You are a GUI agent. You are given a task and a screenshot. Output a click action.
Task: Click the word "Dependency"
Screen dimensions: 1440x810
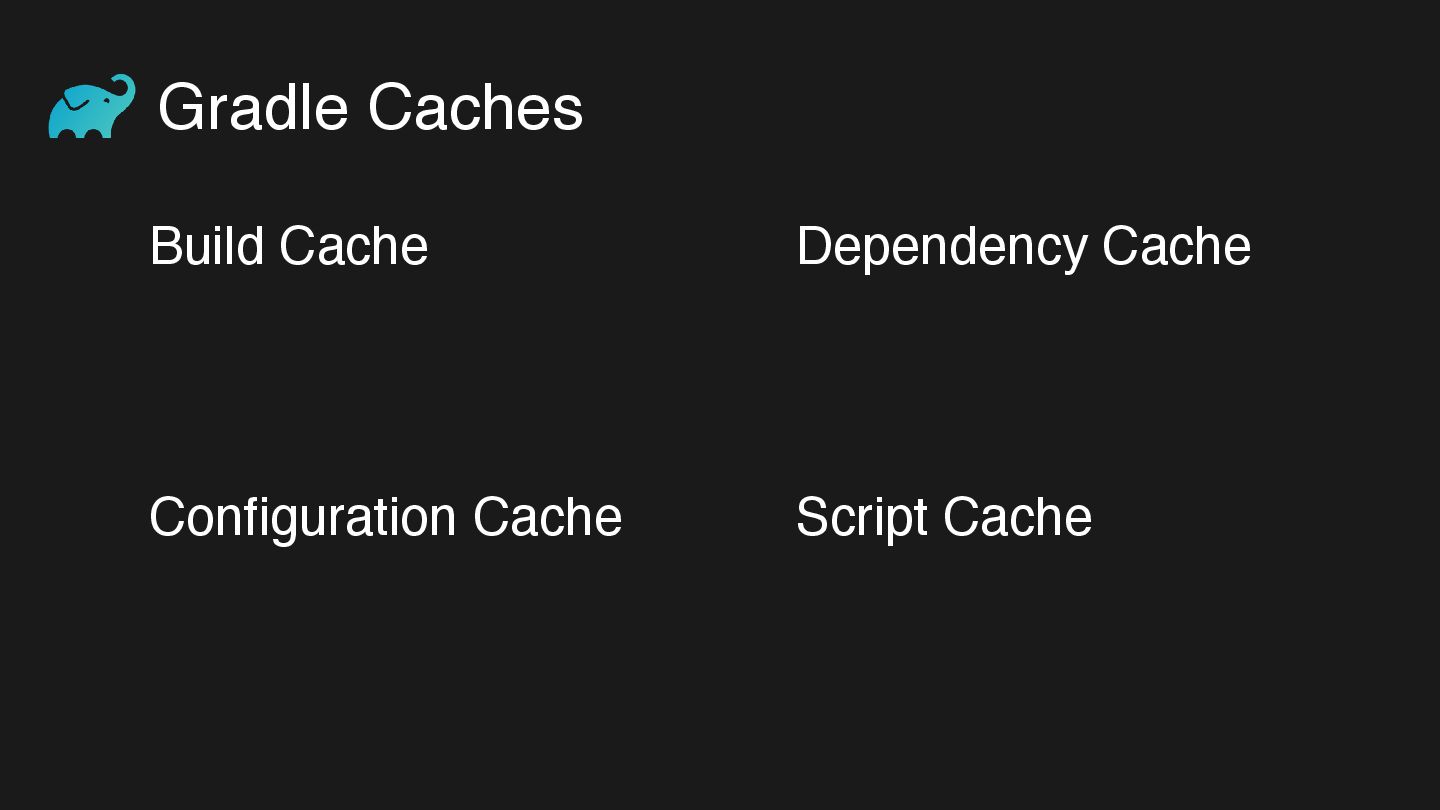[942, 248]
